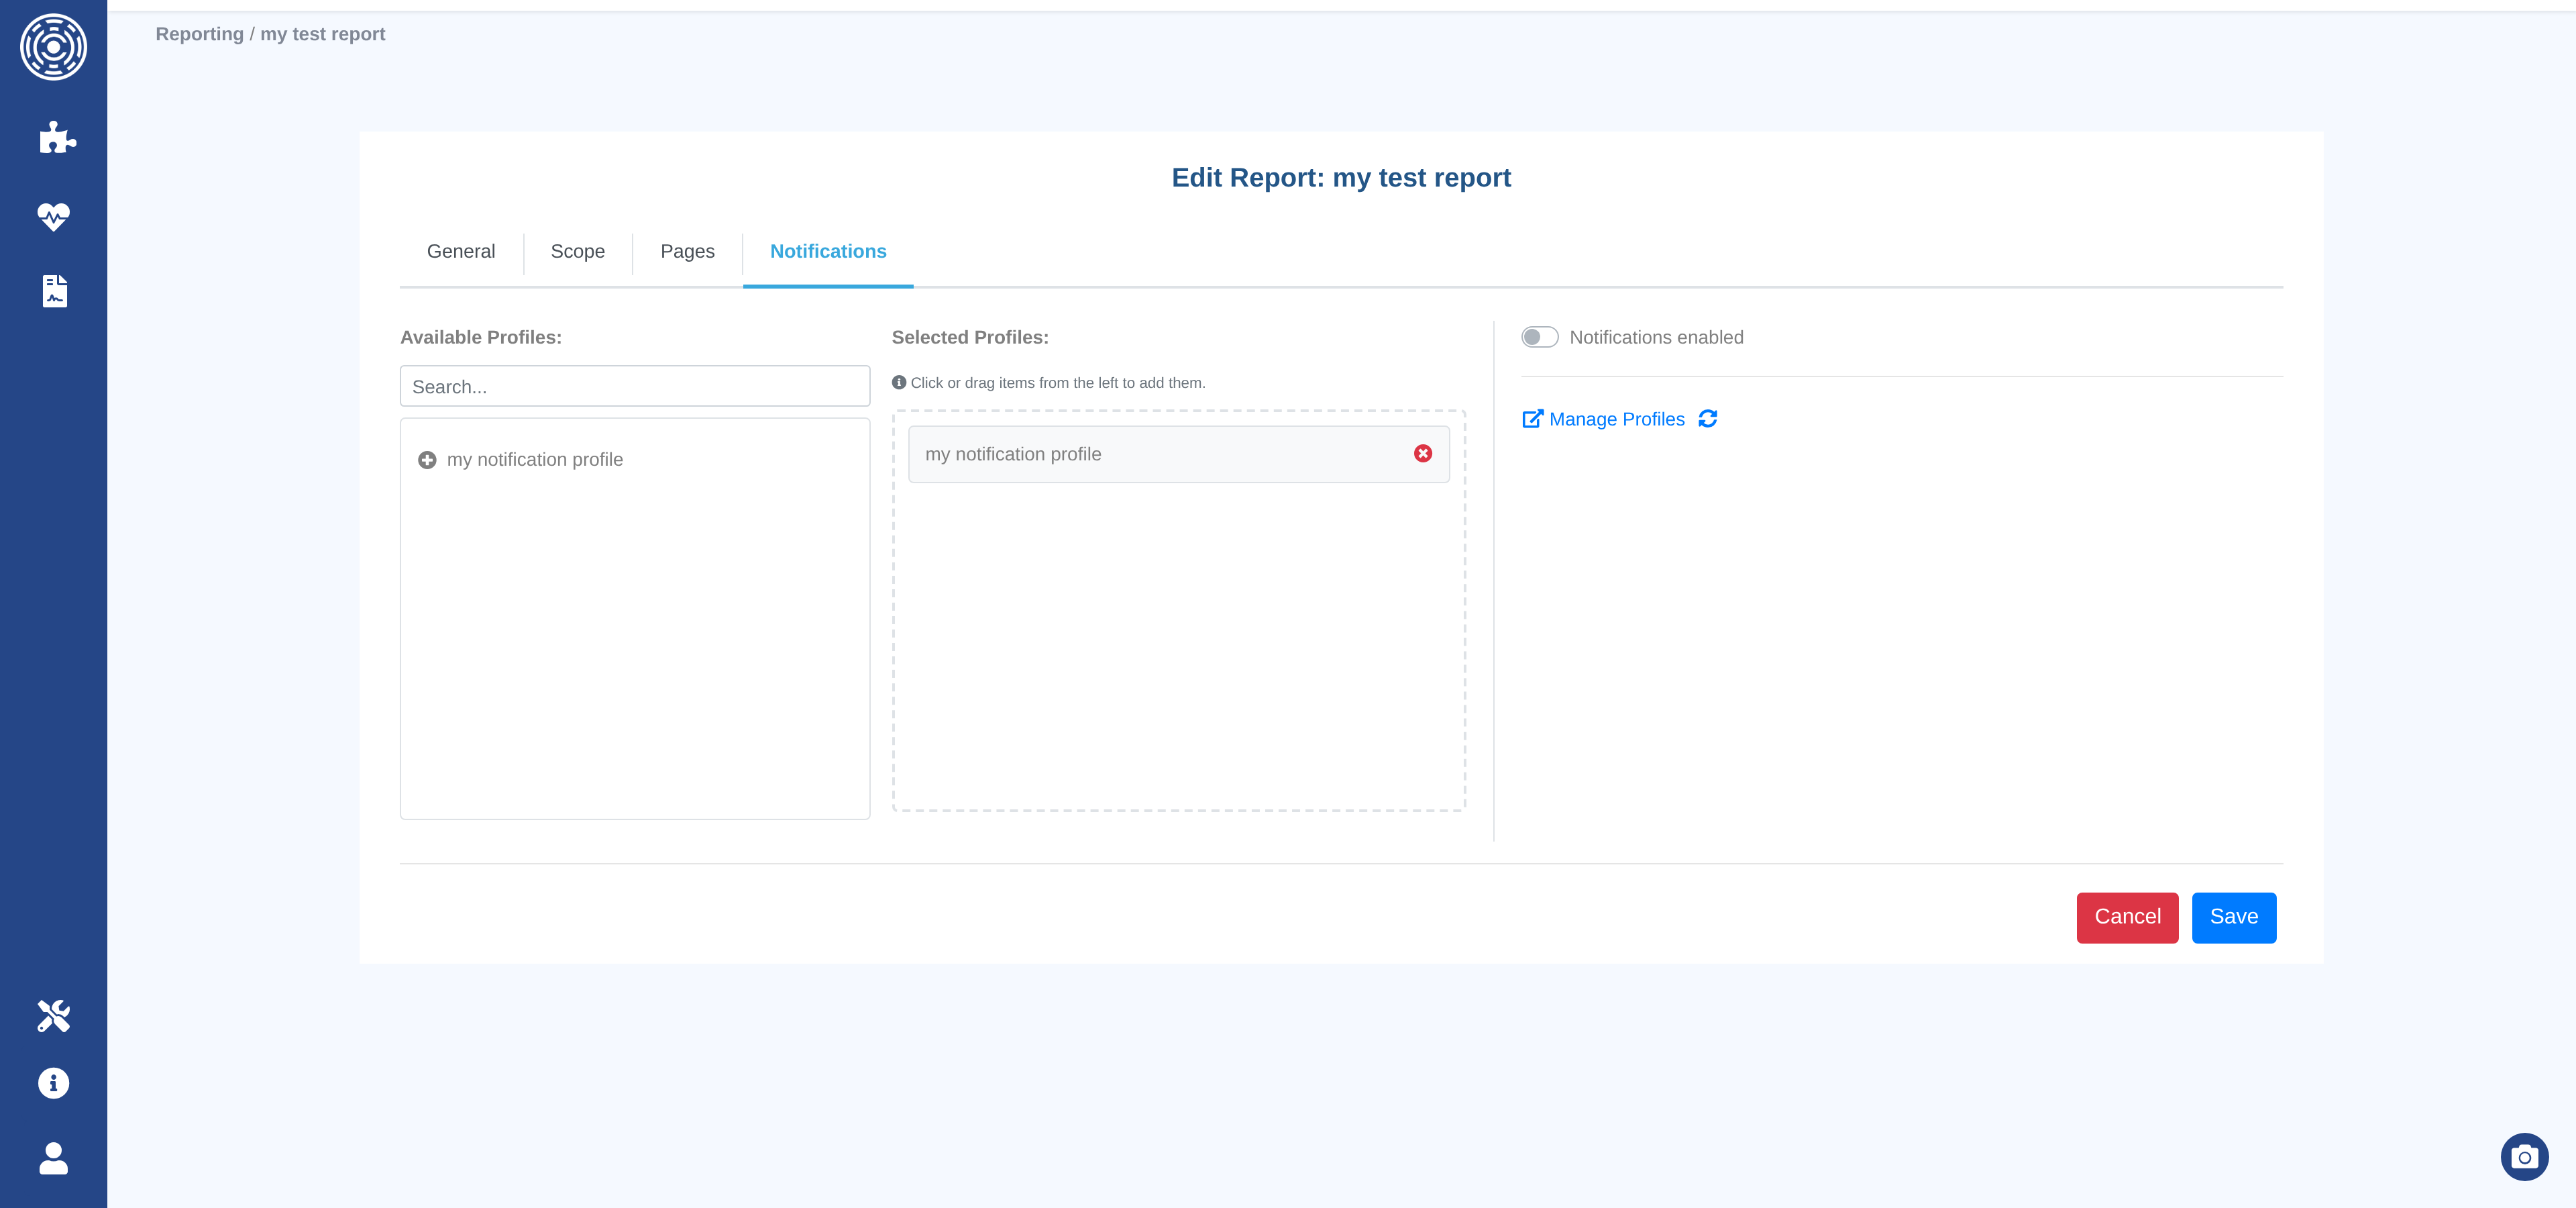Remove selected notification profile via red X
The width and height of the screenshot is (2576, 1208).
coord(1422,454)
